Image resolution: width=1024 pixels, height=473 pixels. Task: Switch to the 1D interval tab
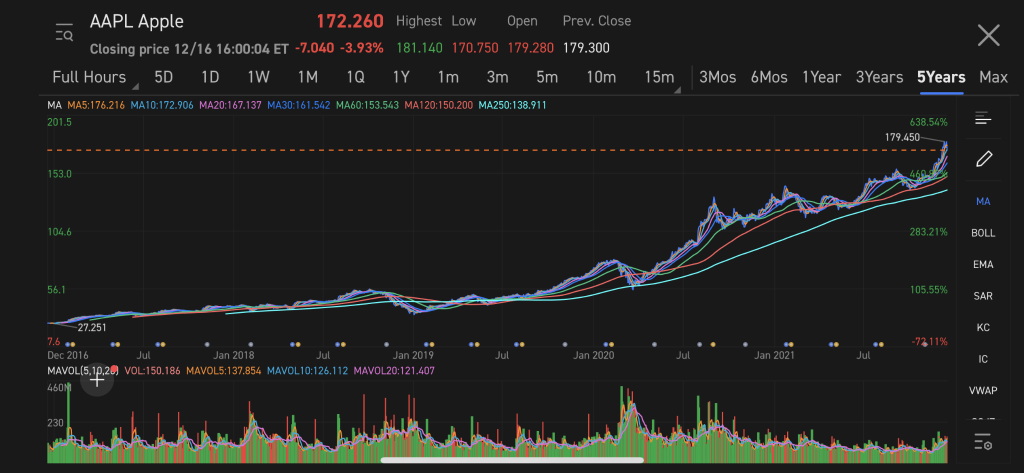210,77
